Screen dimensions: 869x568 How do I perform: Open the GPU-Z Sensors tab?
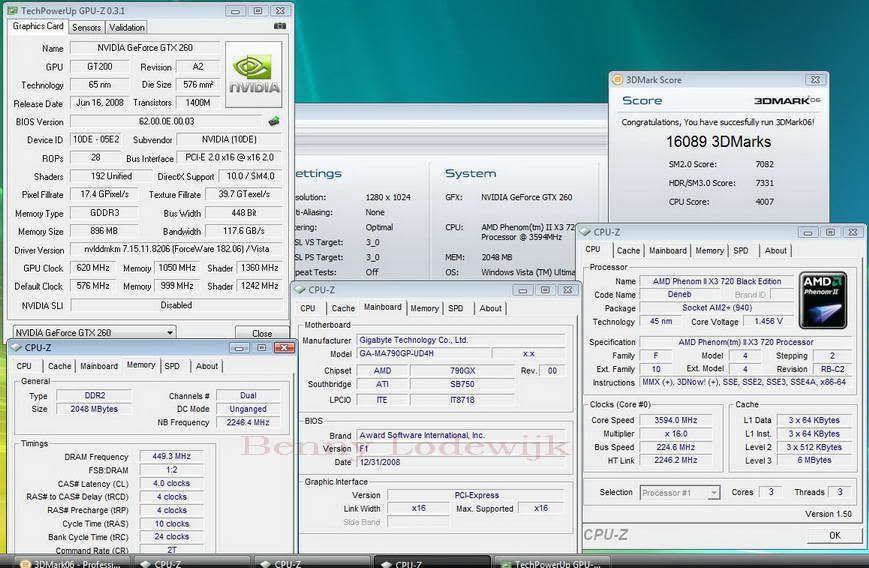86,27
